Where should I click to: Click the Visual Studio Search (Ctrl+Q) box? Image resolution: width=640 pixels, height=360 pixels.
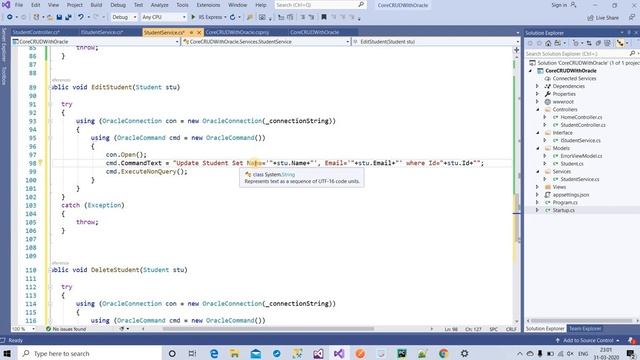[x=320, y=5]
